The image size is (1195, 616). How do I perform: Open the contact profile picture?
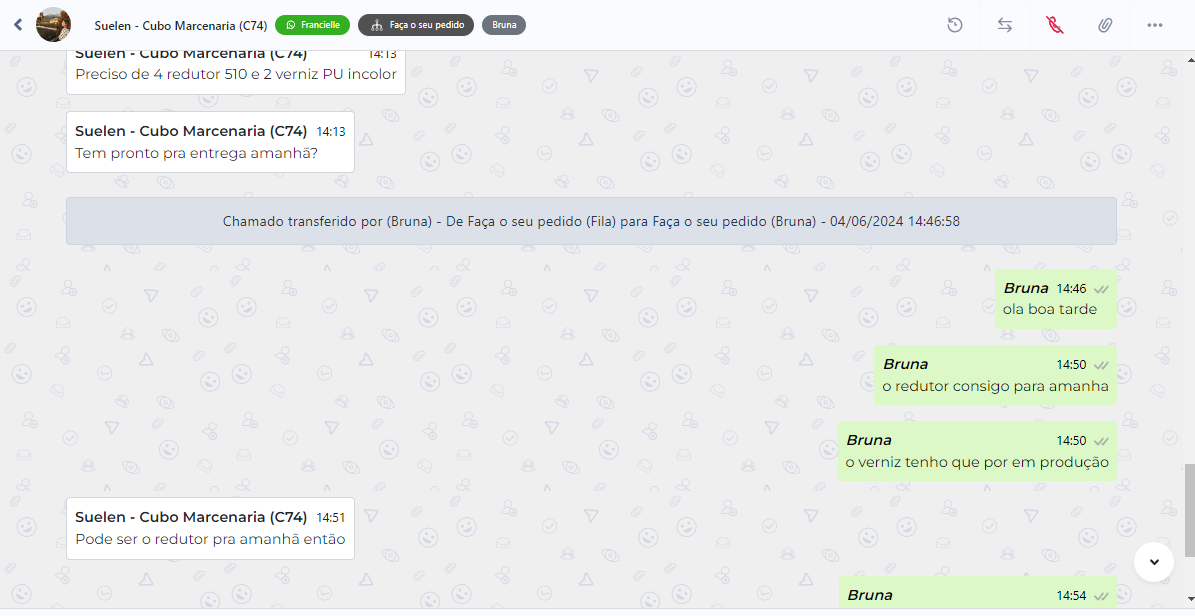pos(53,25)
